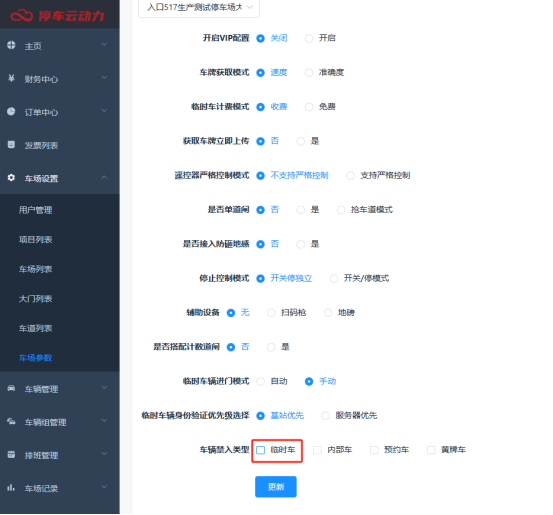Click the 财务中心 yen icon
The width and height of the screenshot is (553, 515).
11,78
